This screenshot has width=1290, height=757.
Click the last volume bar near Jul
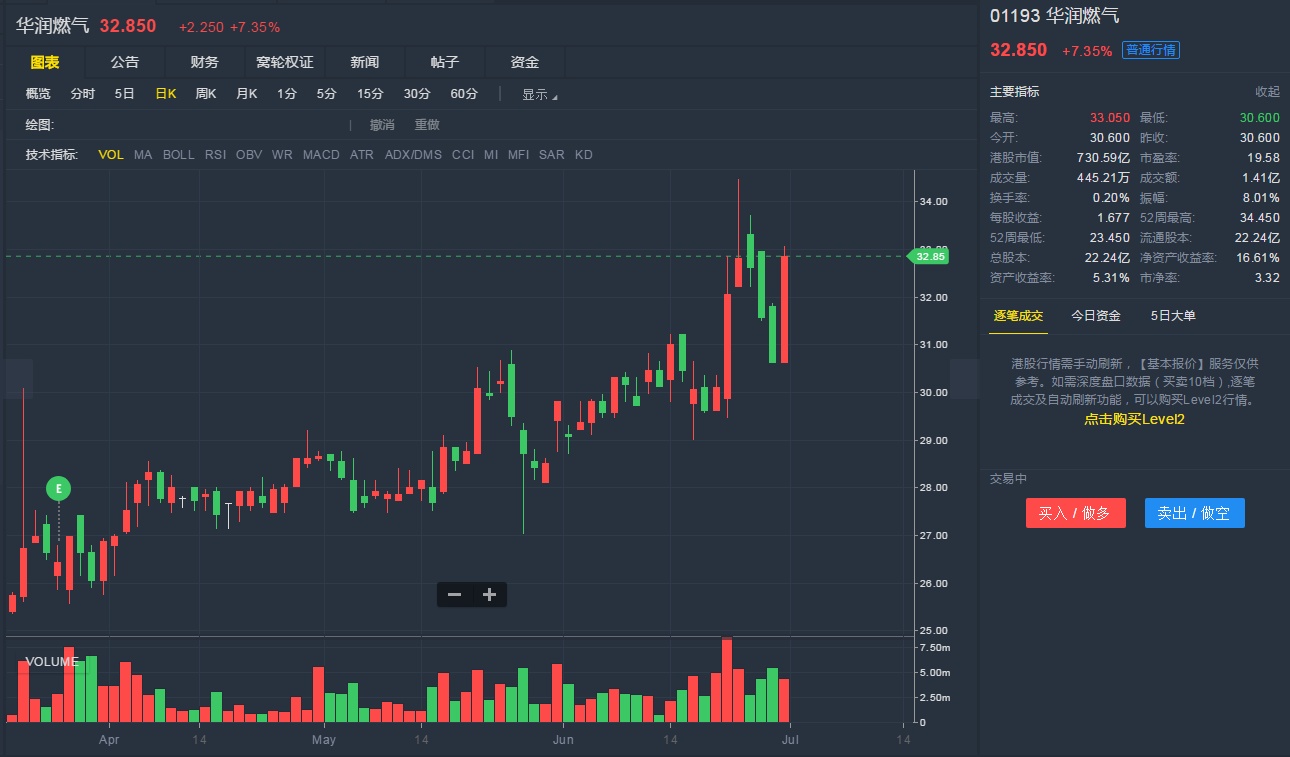784,700
